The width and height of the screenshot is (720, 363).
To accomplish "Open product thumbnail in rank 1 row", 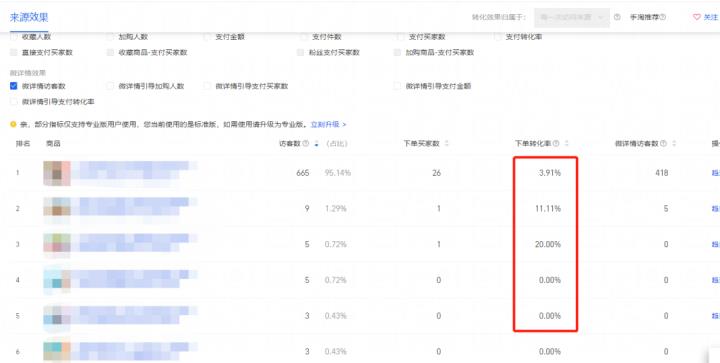I will click(x=57, y=173).
